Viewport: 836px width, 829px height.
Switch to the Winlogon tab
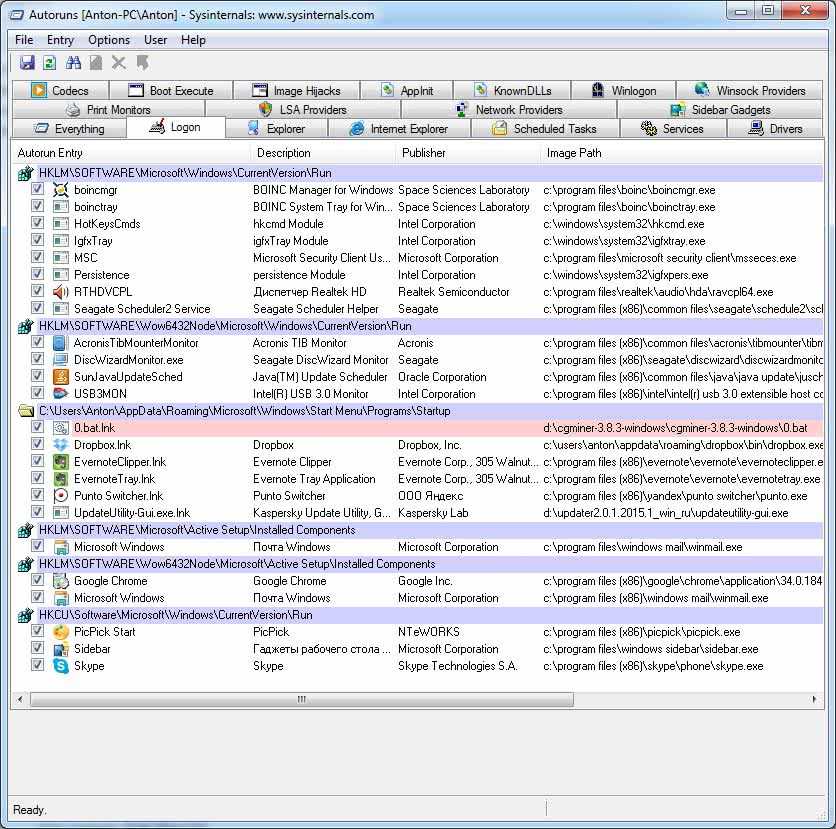tap(623, 91)
